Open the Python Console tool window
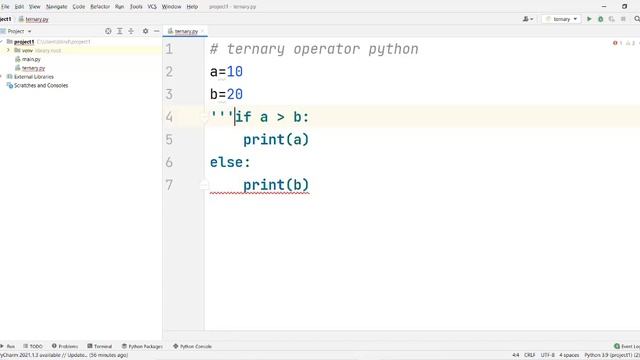Viewport: 640px width, 360px height. point(192,346)
